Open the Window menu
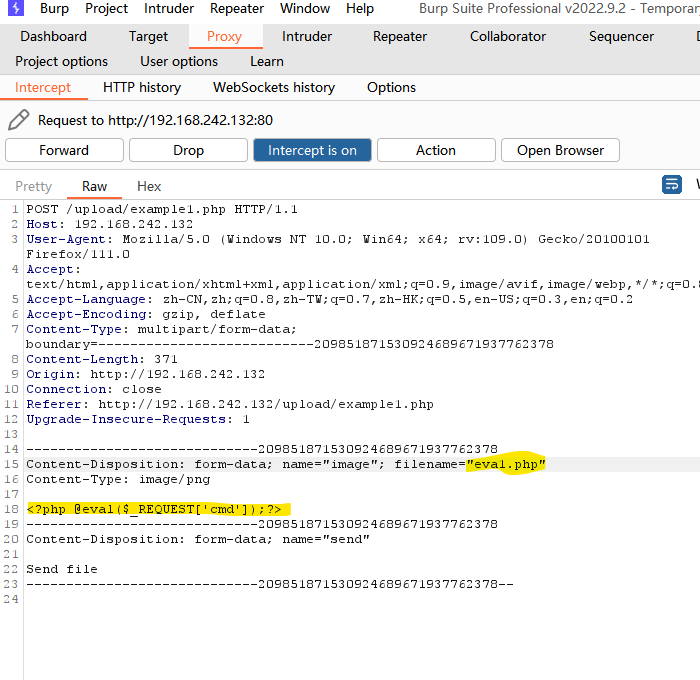Viewport: 700px width, 680px height. click(305, 8)
